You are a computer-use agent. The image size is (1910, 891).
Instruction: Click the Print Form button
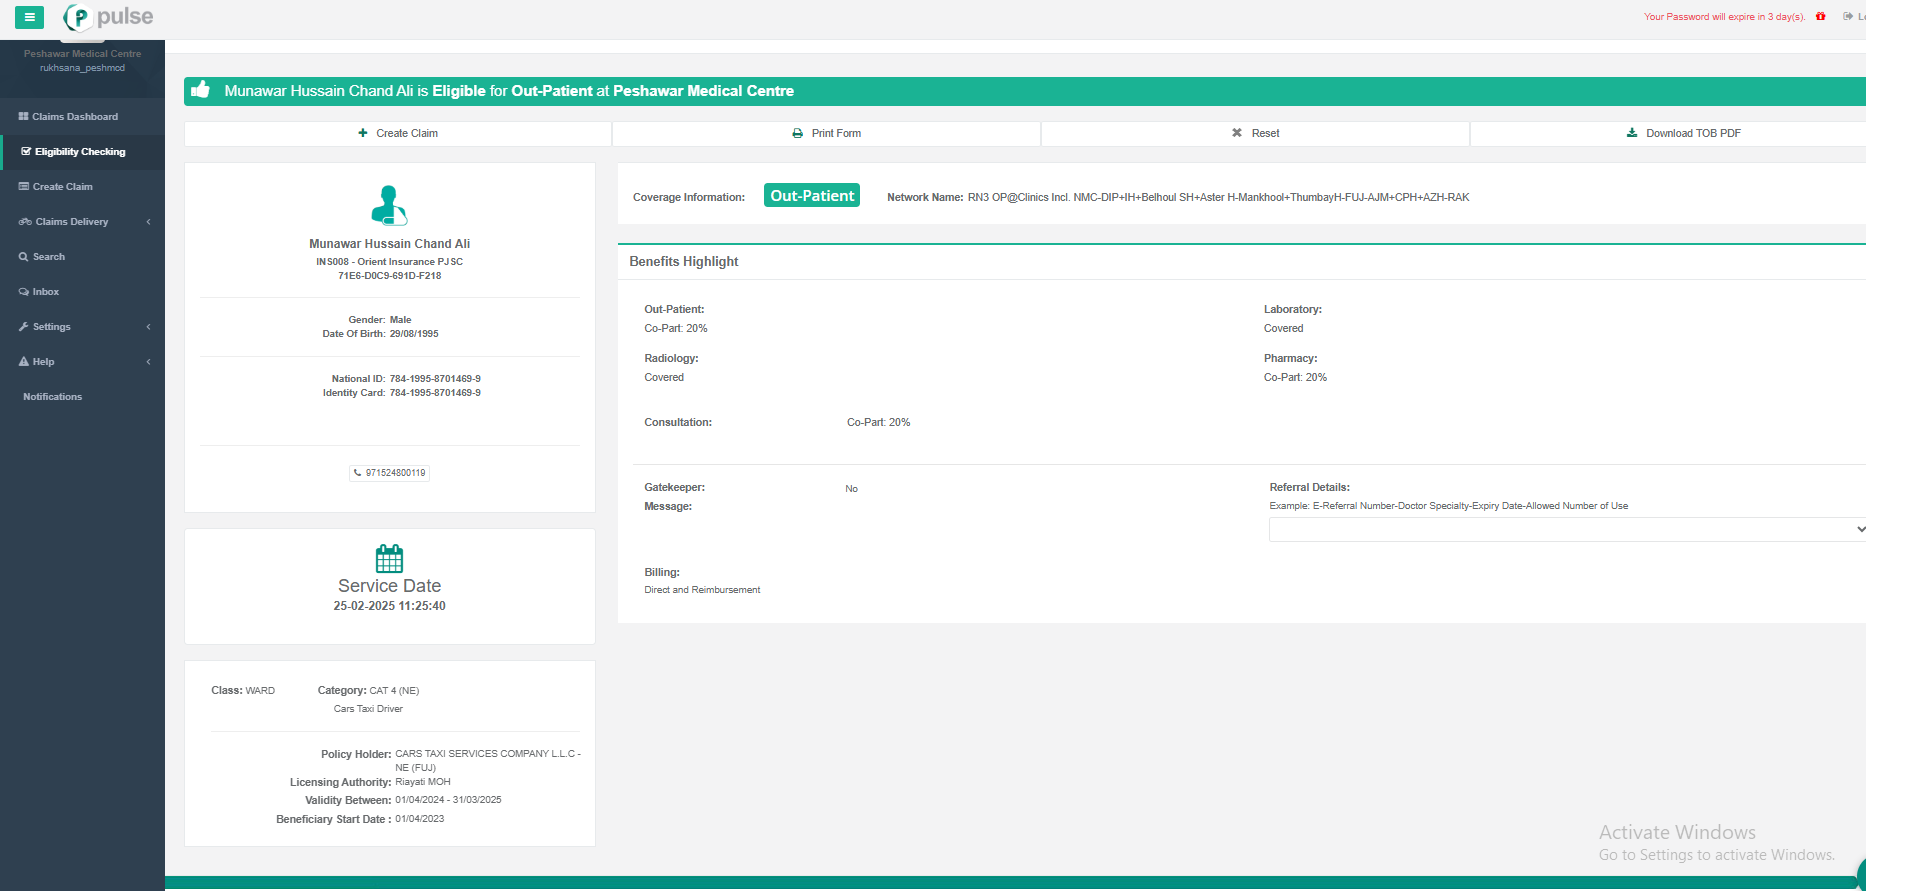tap(827, 133)
